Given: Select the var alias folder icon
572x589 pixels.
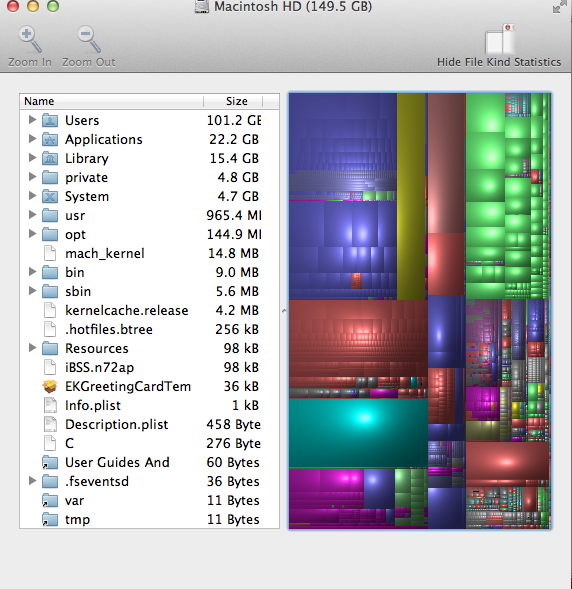Looking at the screenshot, I should click(50, 500).
